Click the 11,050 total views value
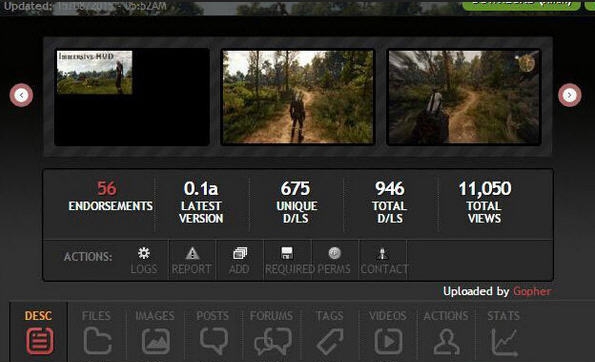 pyautogui.click(x=485, y=188)
